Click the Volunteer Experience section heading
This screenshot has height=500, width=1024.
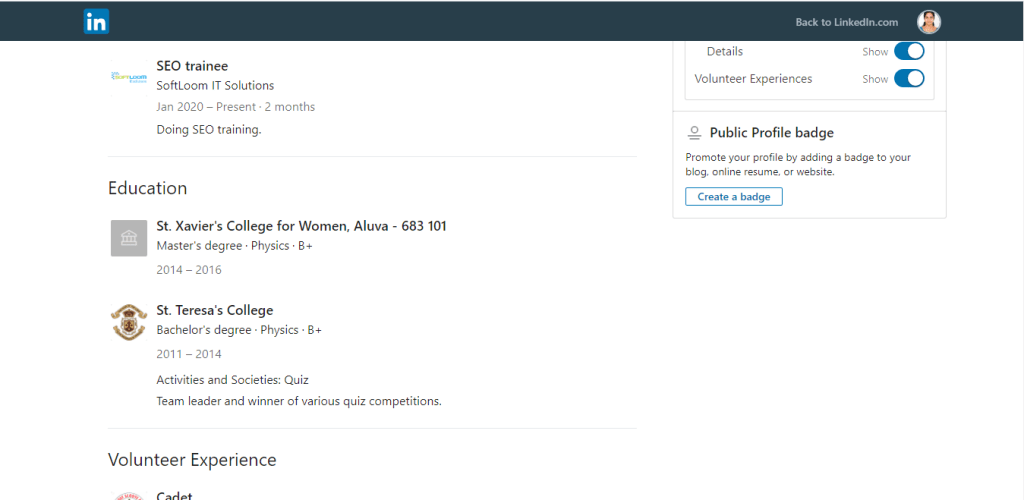point(192,460)
